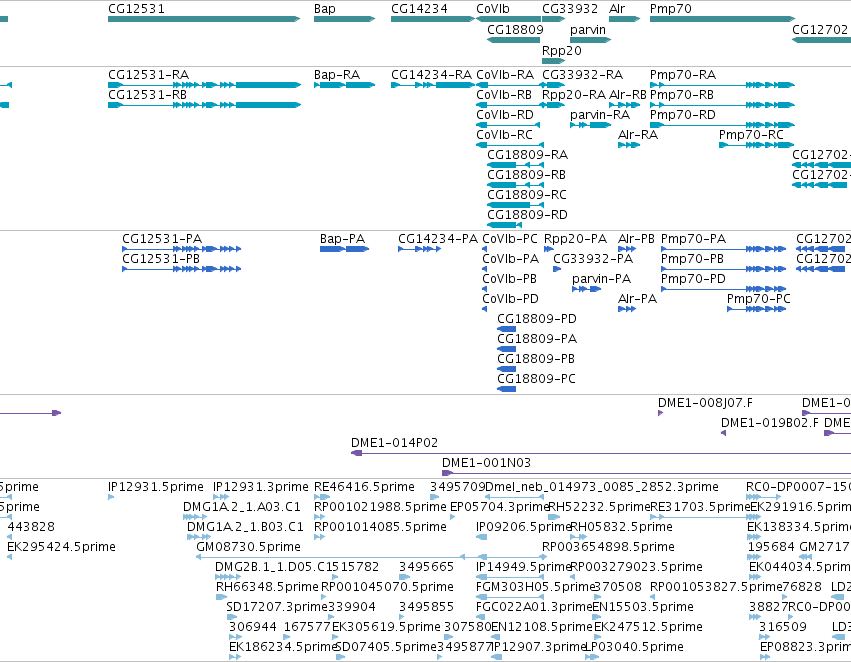Screen dimensions: 851x662
Task: Select transcript CG12531-RA
Action: pyautogui.click(x=204, y=85)
